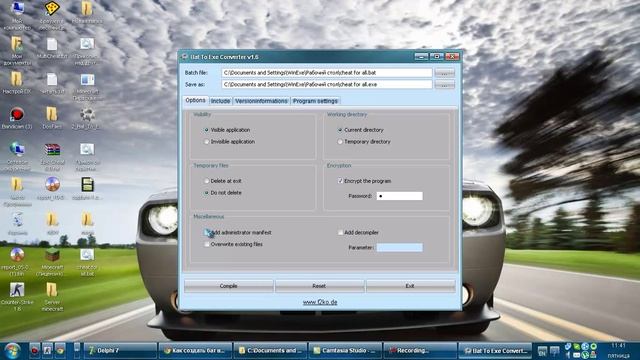
Task: Switch to Recording... taskbar window
Action: tap(420, 351)
